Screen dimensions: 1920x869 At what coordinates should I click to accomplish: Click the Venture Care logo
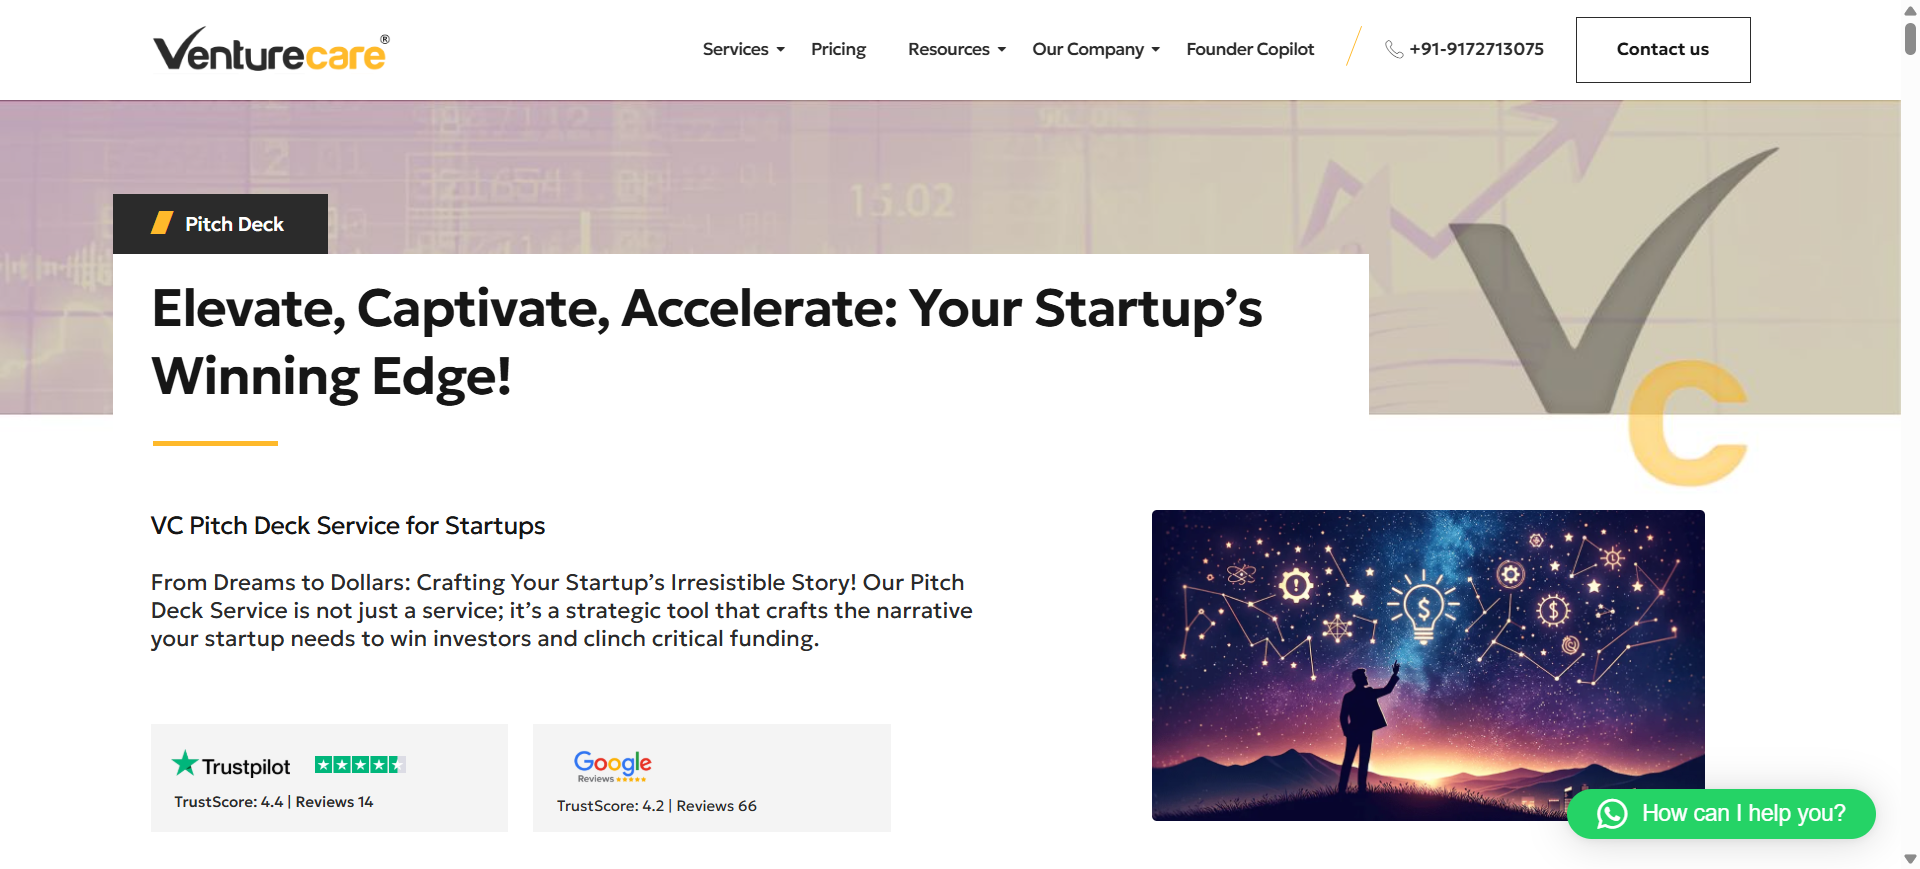pyautogui.click(x=268, y=47)
